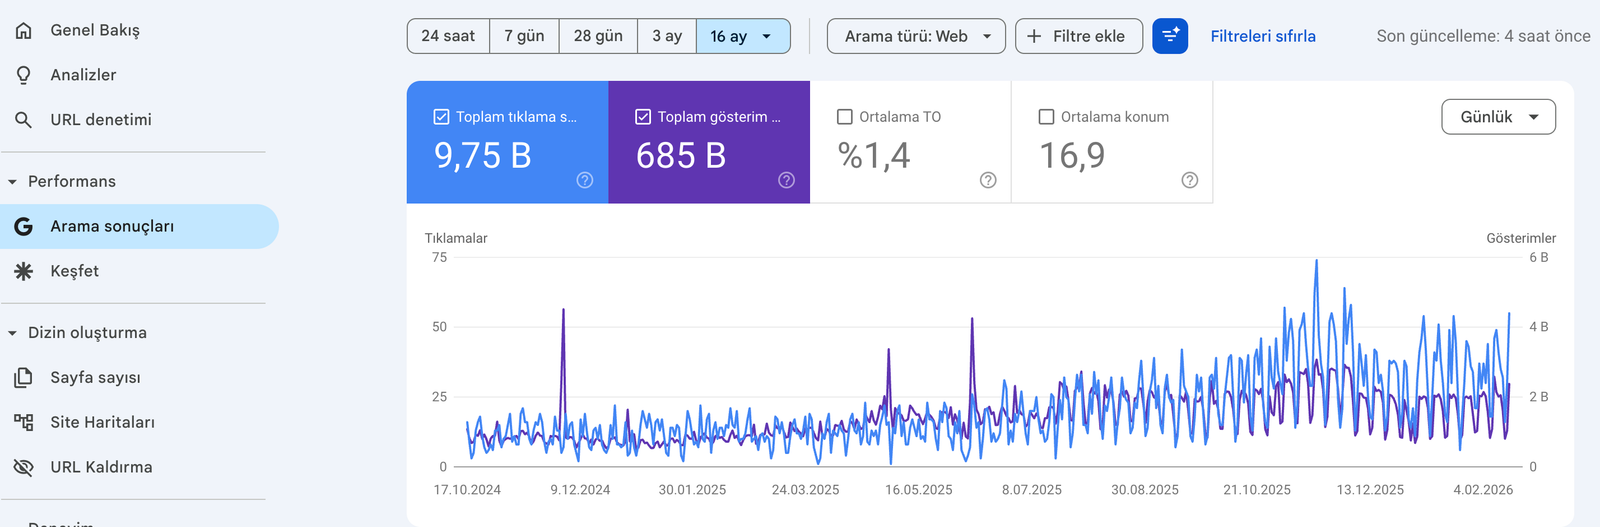Click the 9.12.2024 date label
Image resolution: width=1600 pixels, height=527 pixels.
click(580, 490)
